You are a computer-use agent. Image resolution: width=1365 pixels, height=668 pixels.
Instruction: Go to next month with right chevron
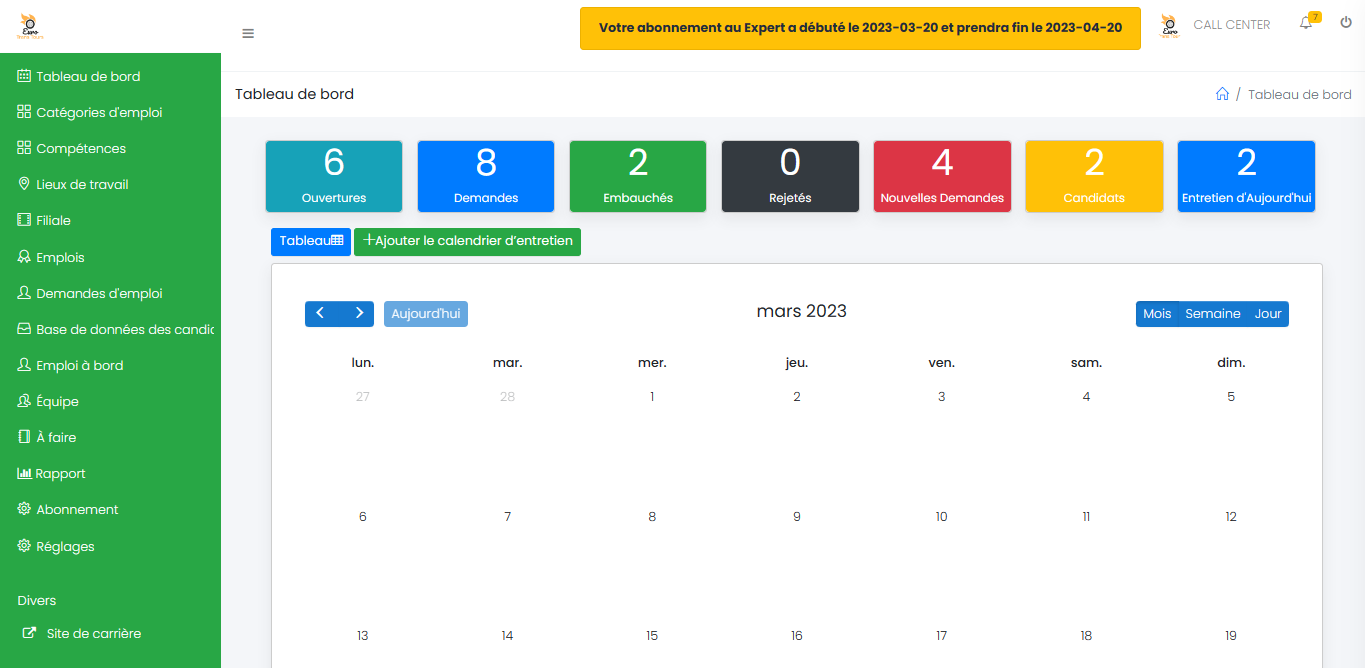(358, 313)
